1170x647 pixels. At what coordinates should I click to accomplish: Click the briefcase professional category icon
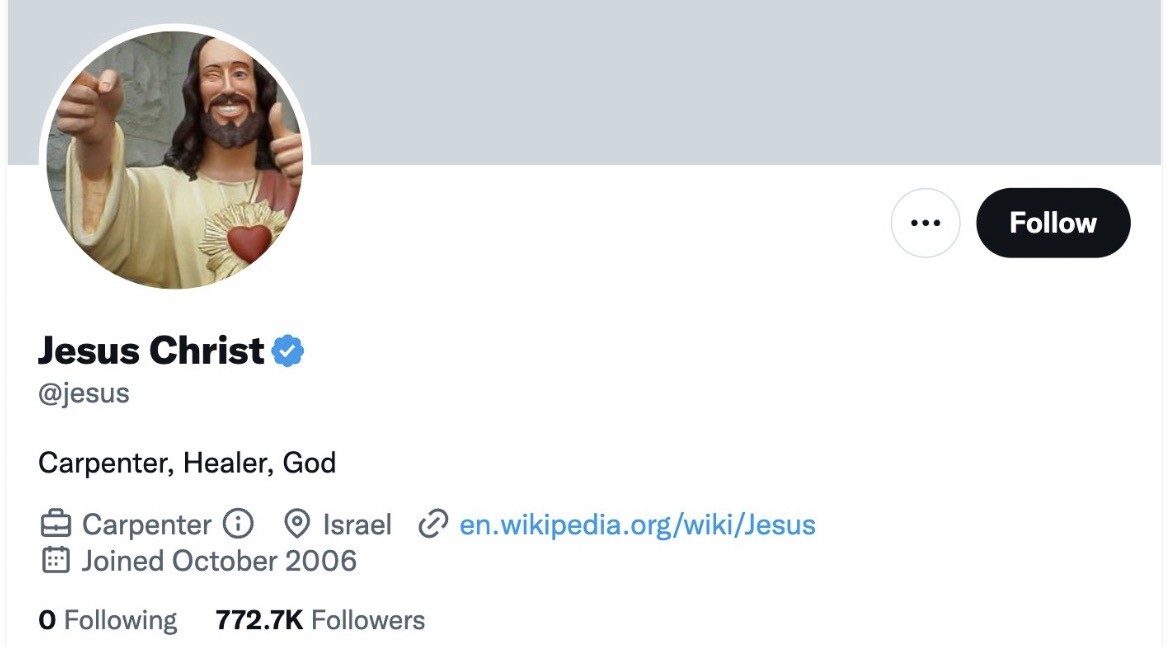point(56,524)
